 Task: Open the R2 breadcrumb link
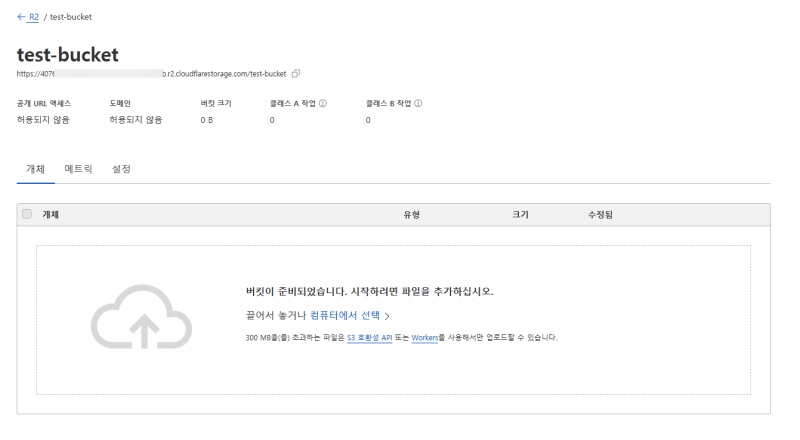coord(34,17)
